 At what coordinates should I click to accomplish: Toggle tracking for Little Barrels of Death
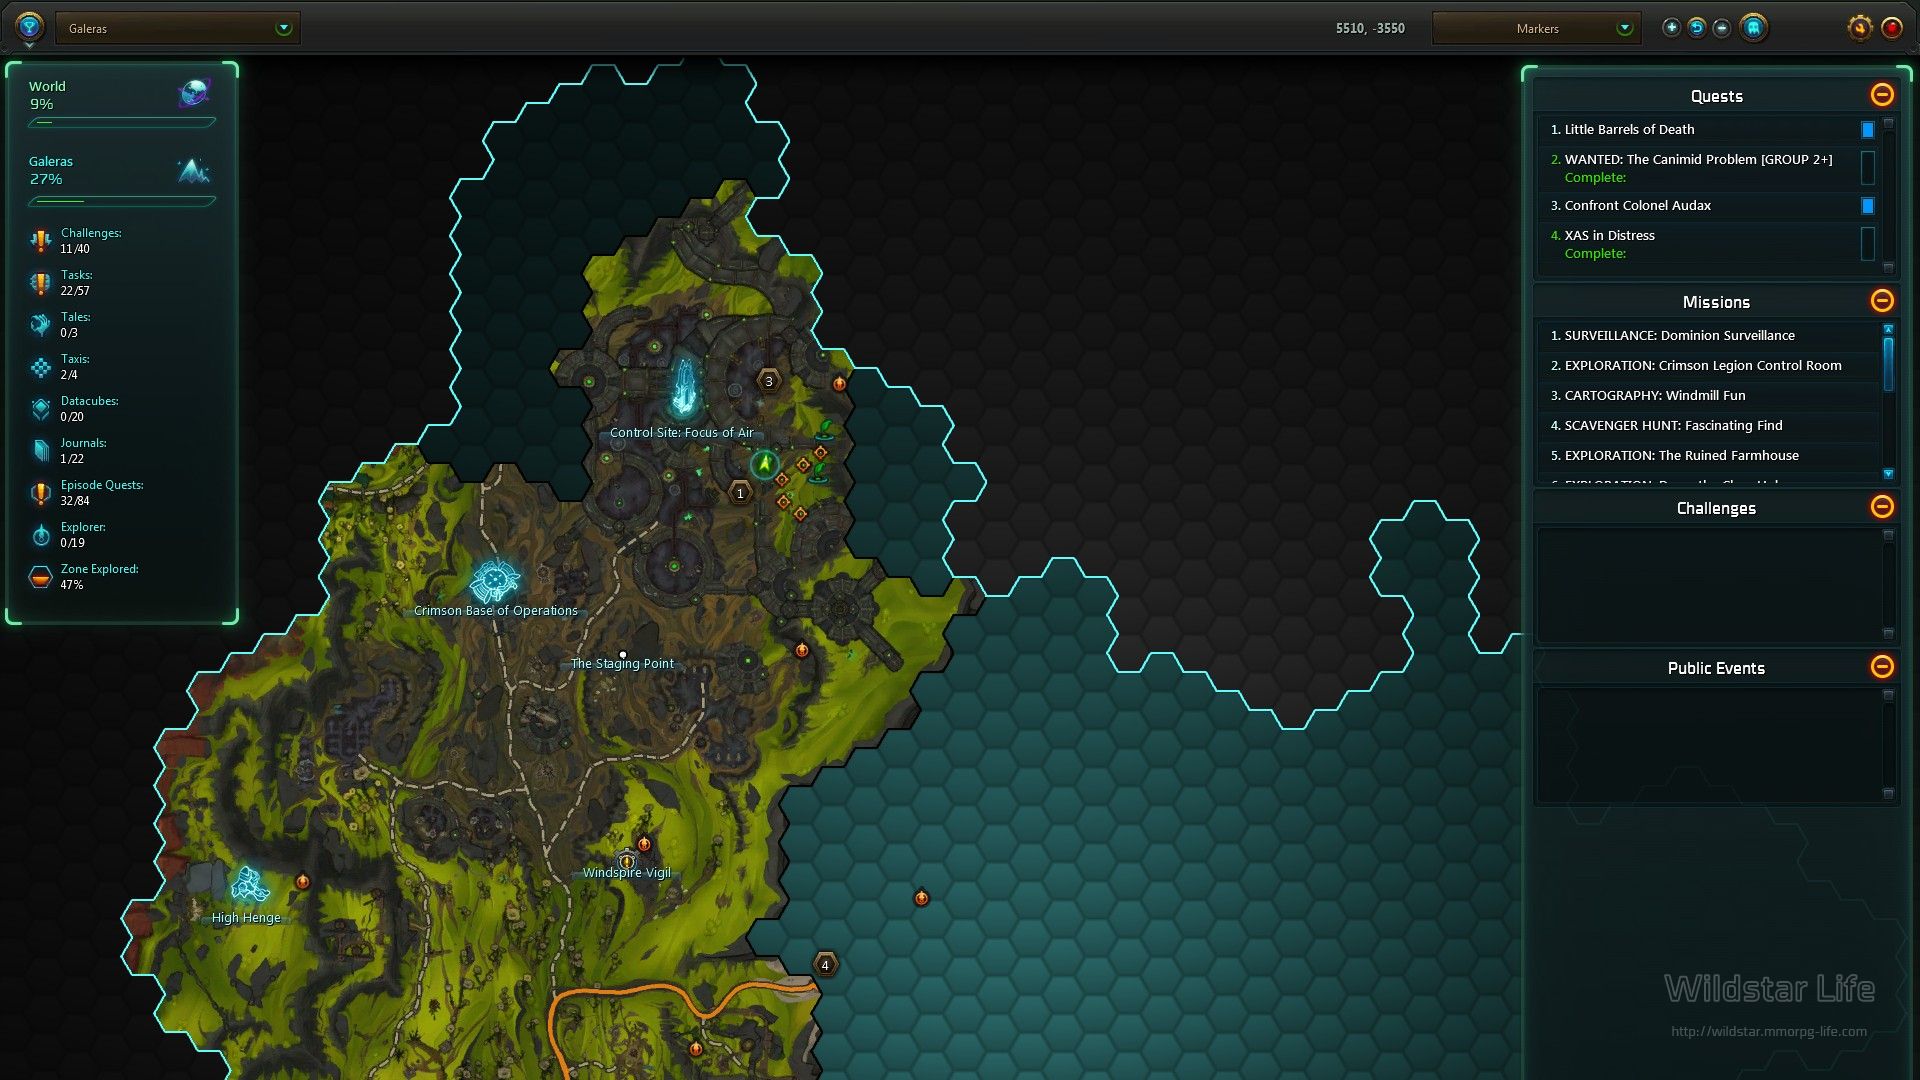(x=1867, y=130)
